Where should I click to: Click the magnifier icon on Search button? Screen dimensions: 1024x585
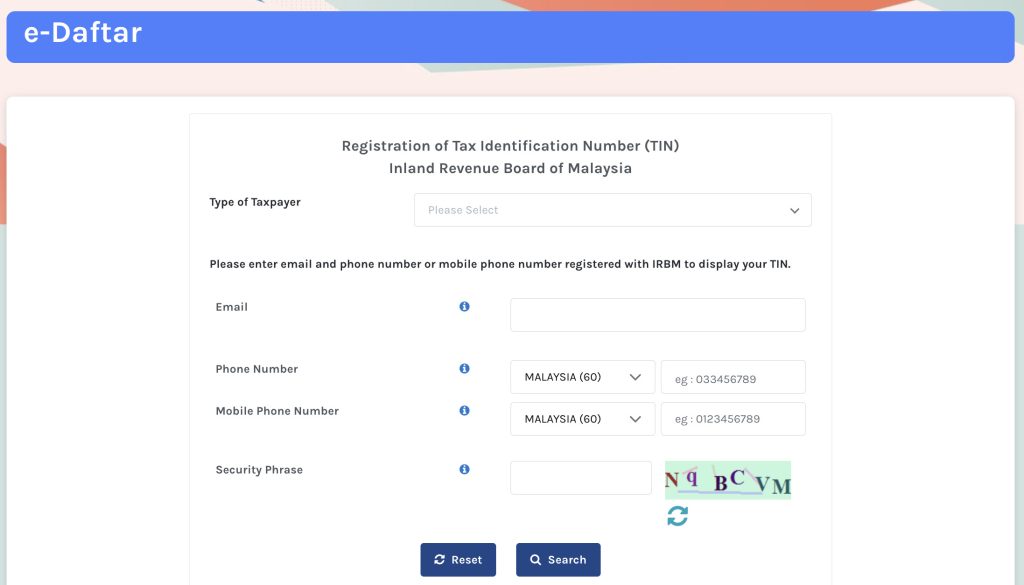point(536,560)
